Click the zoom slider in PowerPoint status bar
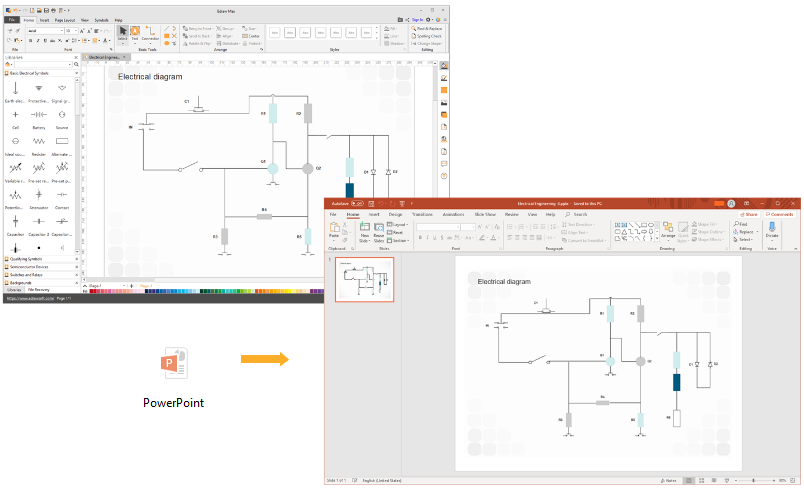The height and width of the screenshot is (490, 804). pyautogui.click(x=753, y=480)
